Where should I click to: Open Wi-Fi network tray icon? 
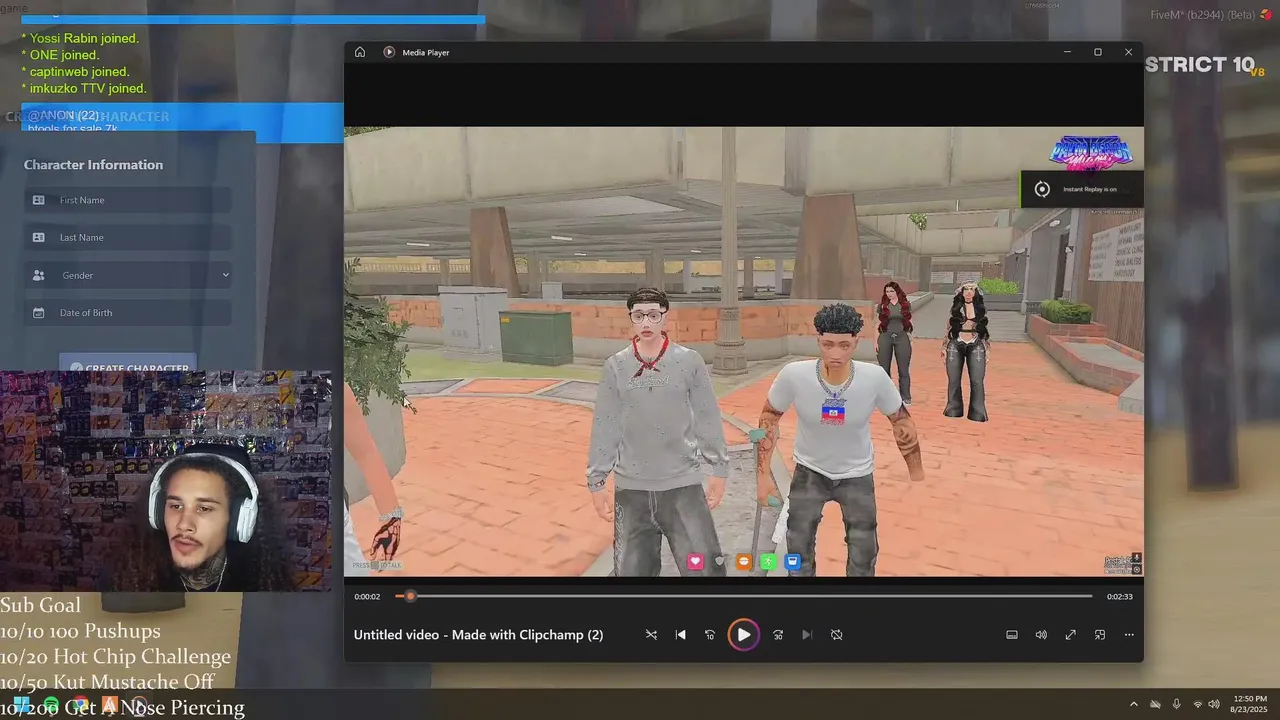[x=1198, y=704]
